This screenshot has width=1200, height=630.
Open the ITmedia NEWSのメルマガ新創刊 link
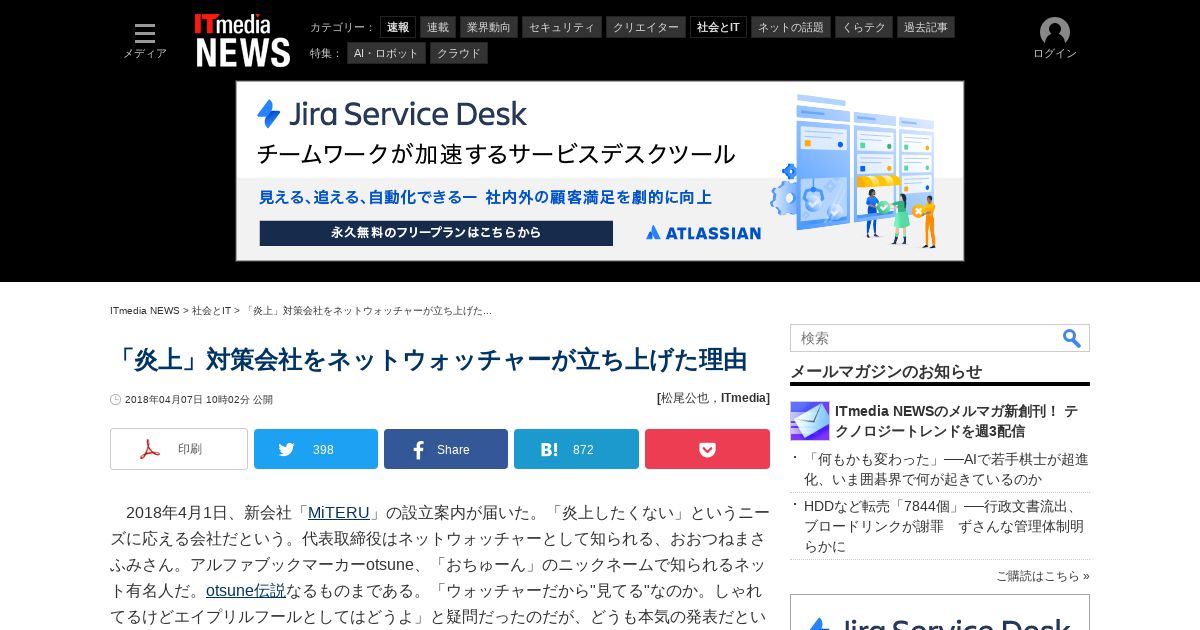coord(956,421)
